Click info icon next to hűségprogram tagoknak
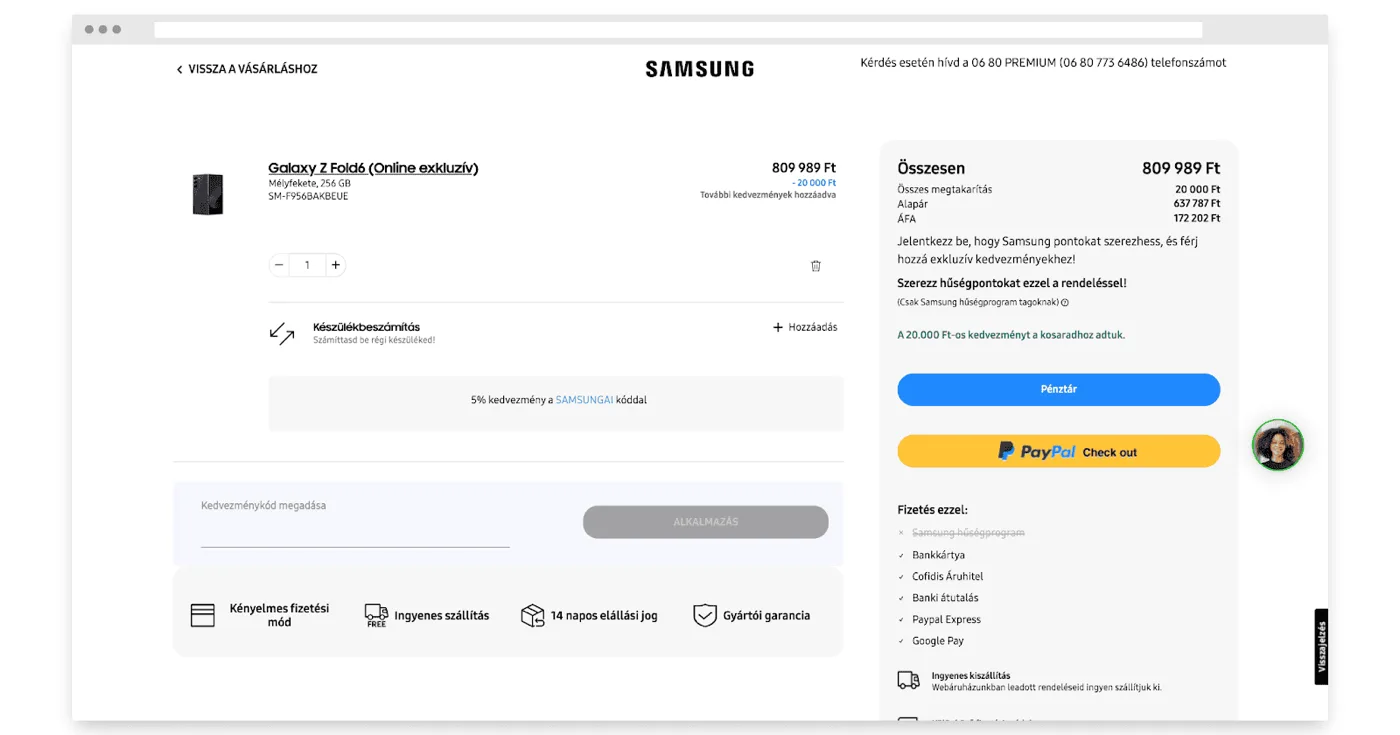The image size is (1400, 735). coord(1065,302)
